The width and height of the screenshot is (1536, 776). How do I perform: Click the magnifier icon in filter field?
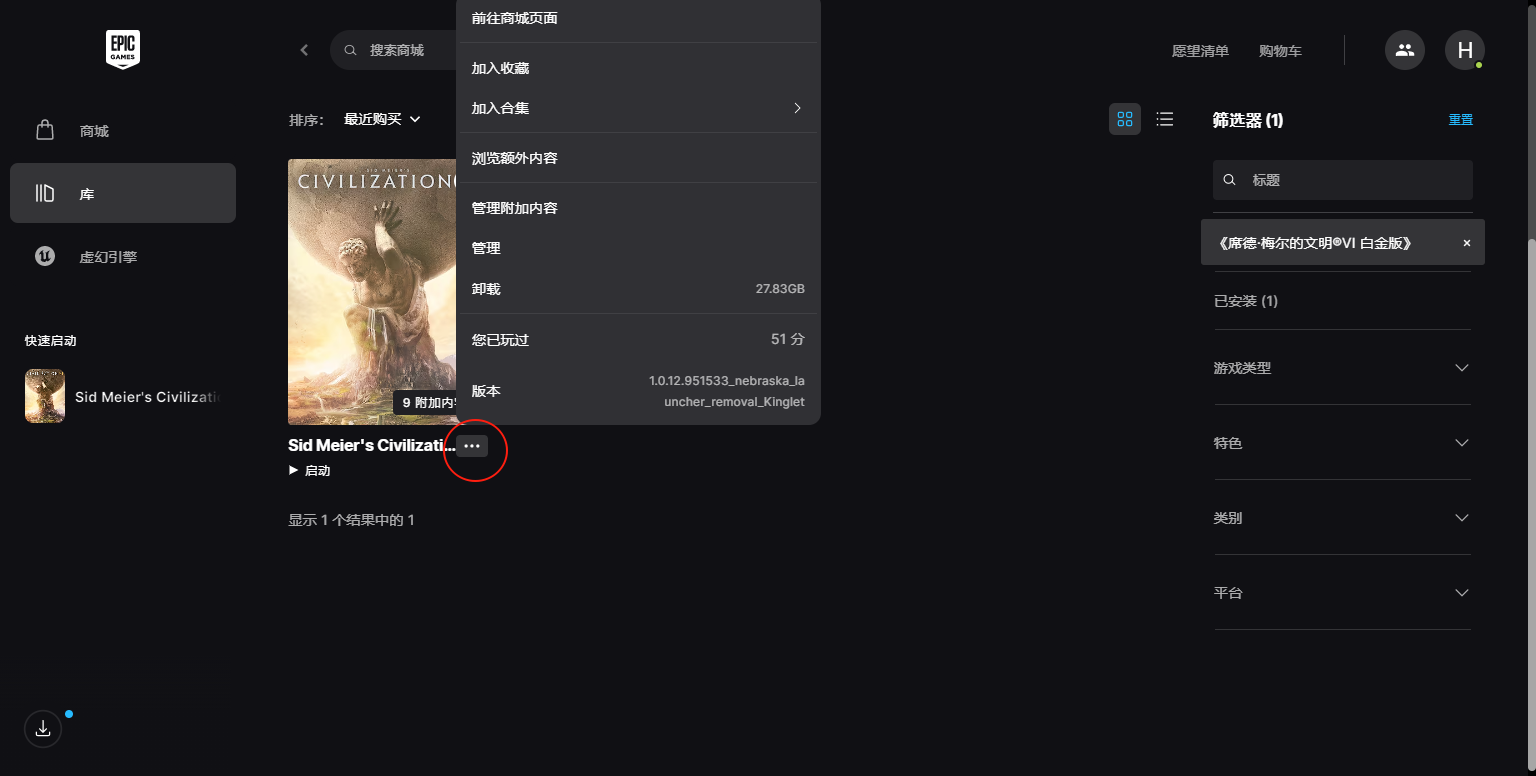point(1231,180)
